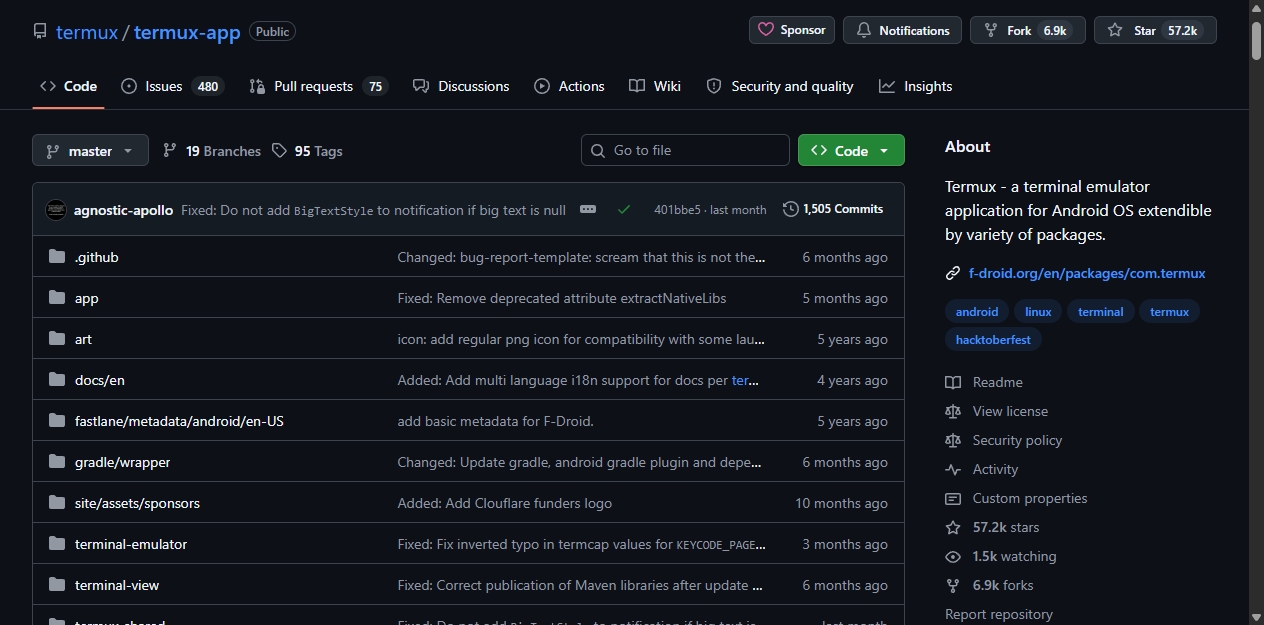Click the Security policy sidebar link

tap(1017, 440)
